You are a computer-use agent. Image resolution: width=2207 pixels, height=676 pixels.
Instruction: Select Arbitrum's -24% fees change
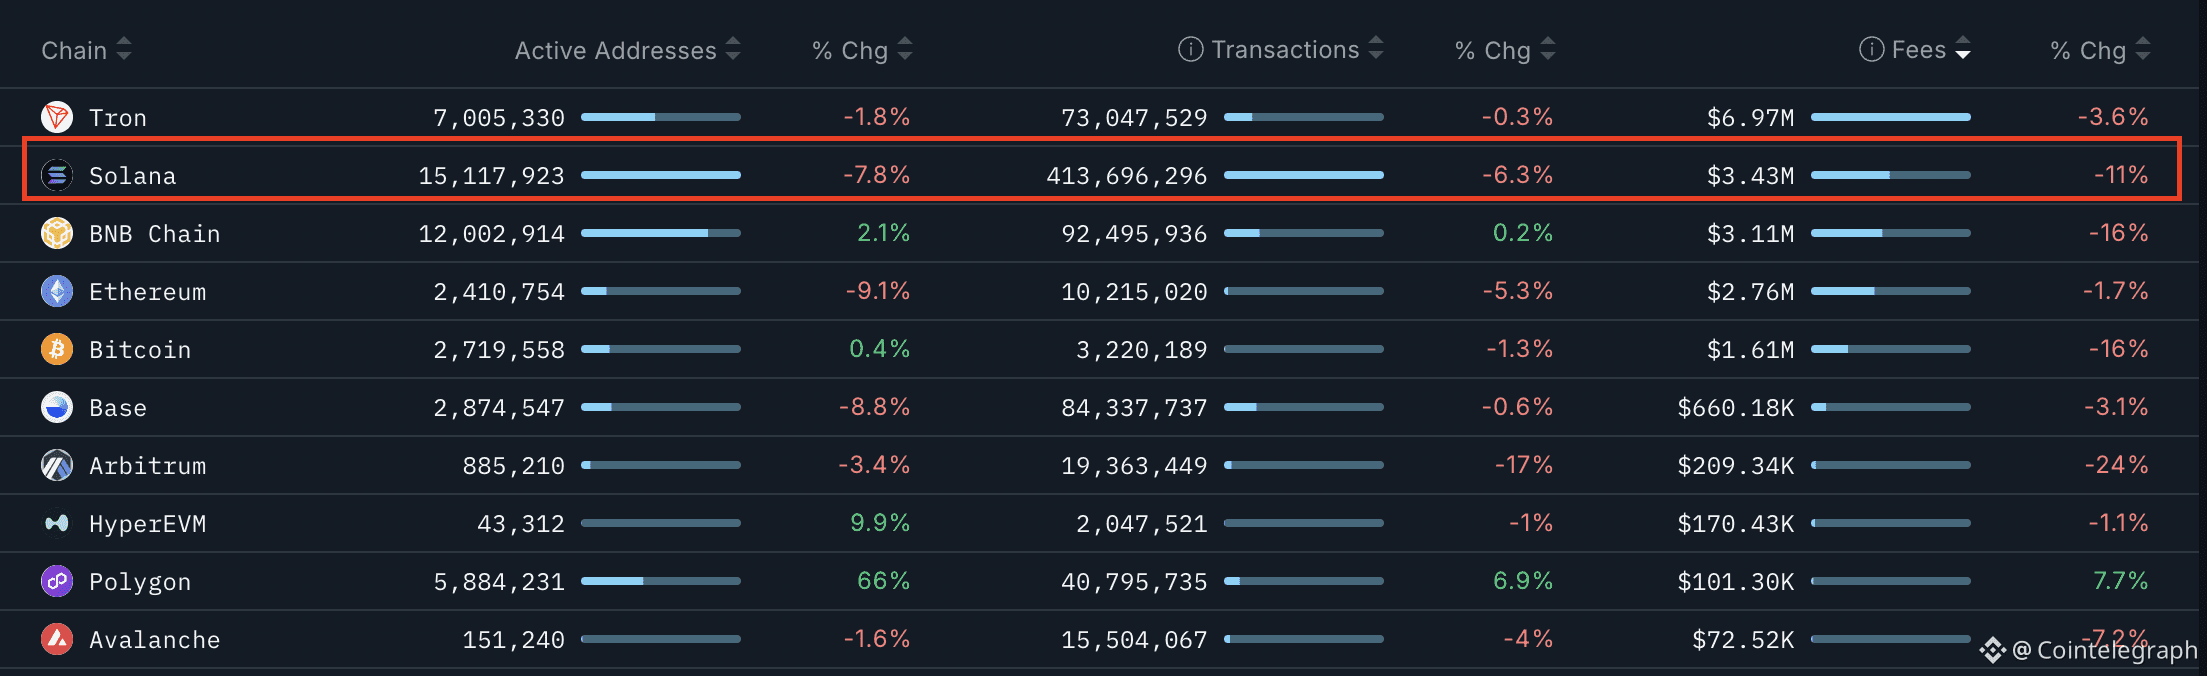tap(2117, 465)
